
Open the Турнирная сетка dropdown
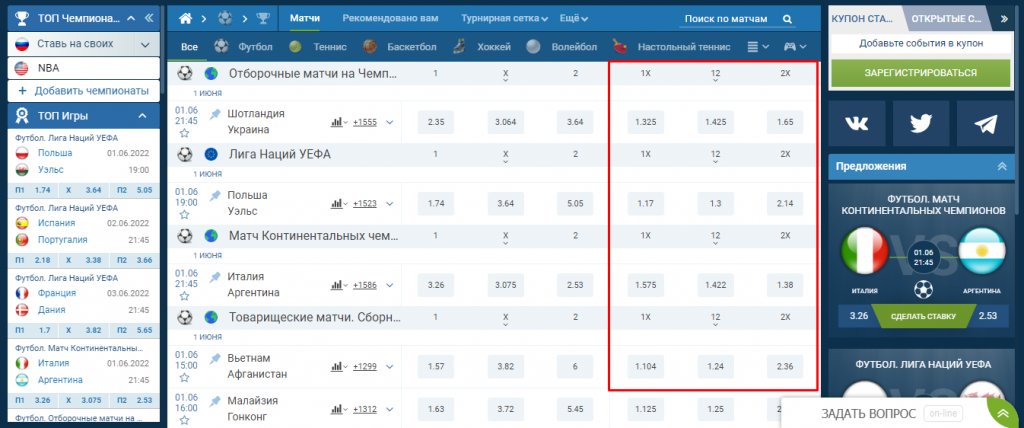[505, 19]
